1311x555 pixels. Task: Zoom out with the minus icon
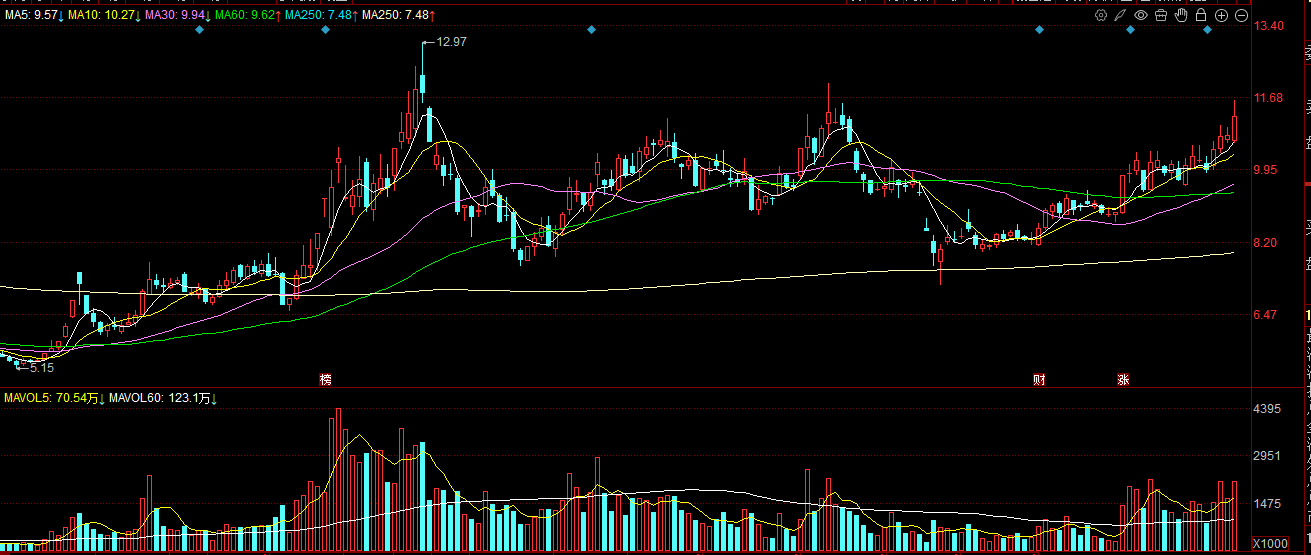click(x=1241, y=16)
